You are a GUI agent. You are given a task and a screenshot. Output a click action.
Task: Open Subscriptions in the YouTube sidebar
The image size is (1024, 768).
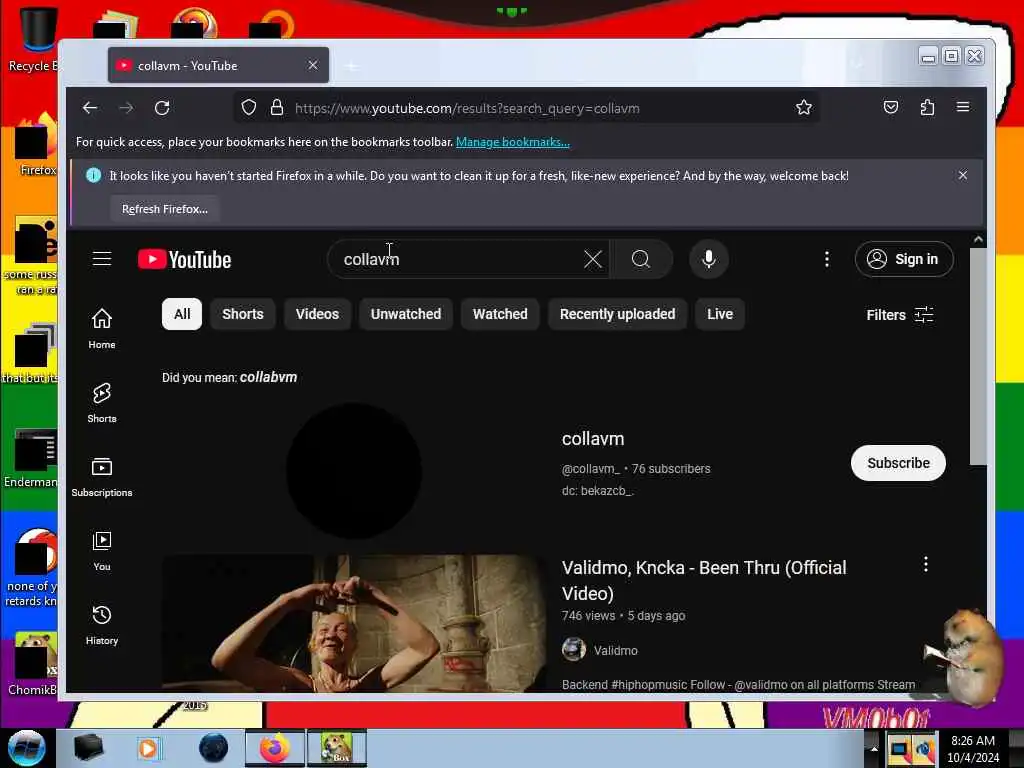102,477
